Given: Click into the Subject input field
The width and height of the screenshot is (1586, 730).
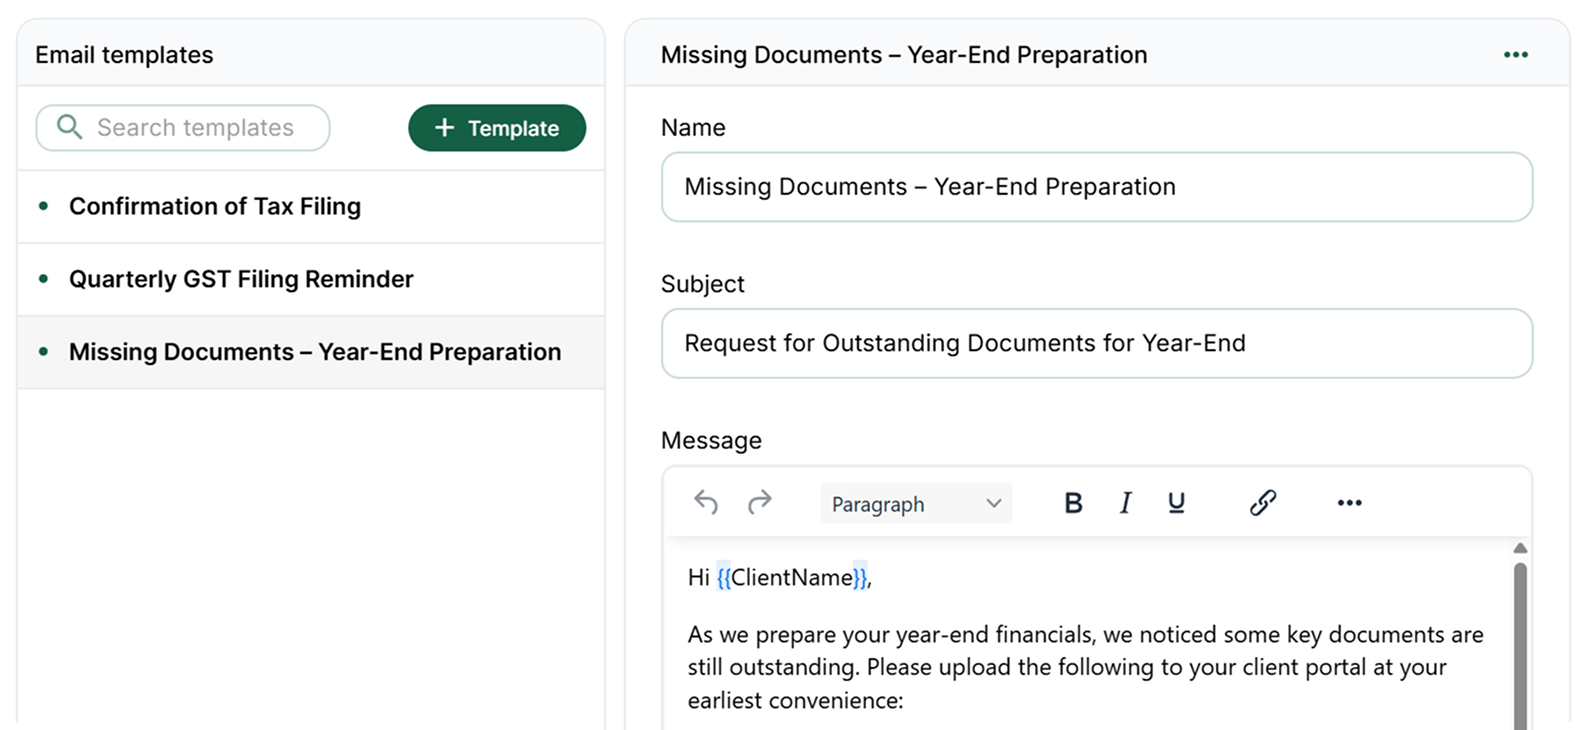Looking at the screenshot, I should click(x=1096, y=343).
